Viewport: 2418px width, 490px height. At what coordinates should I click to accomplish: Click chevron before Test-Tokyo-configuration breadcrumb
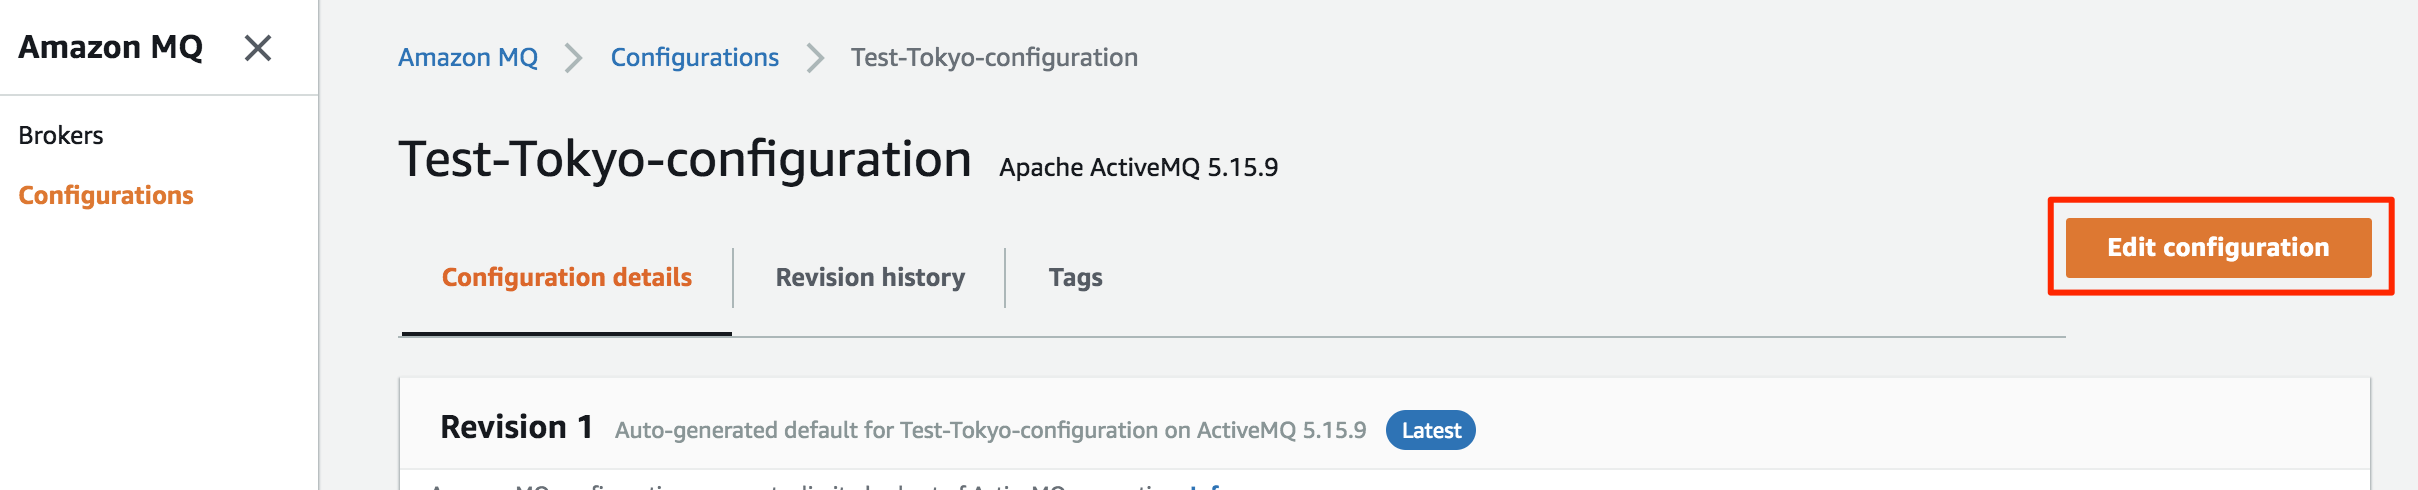point(815,58)
